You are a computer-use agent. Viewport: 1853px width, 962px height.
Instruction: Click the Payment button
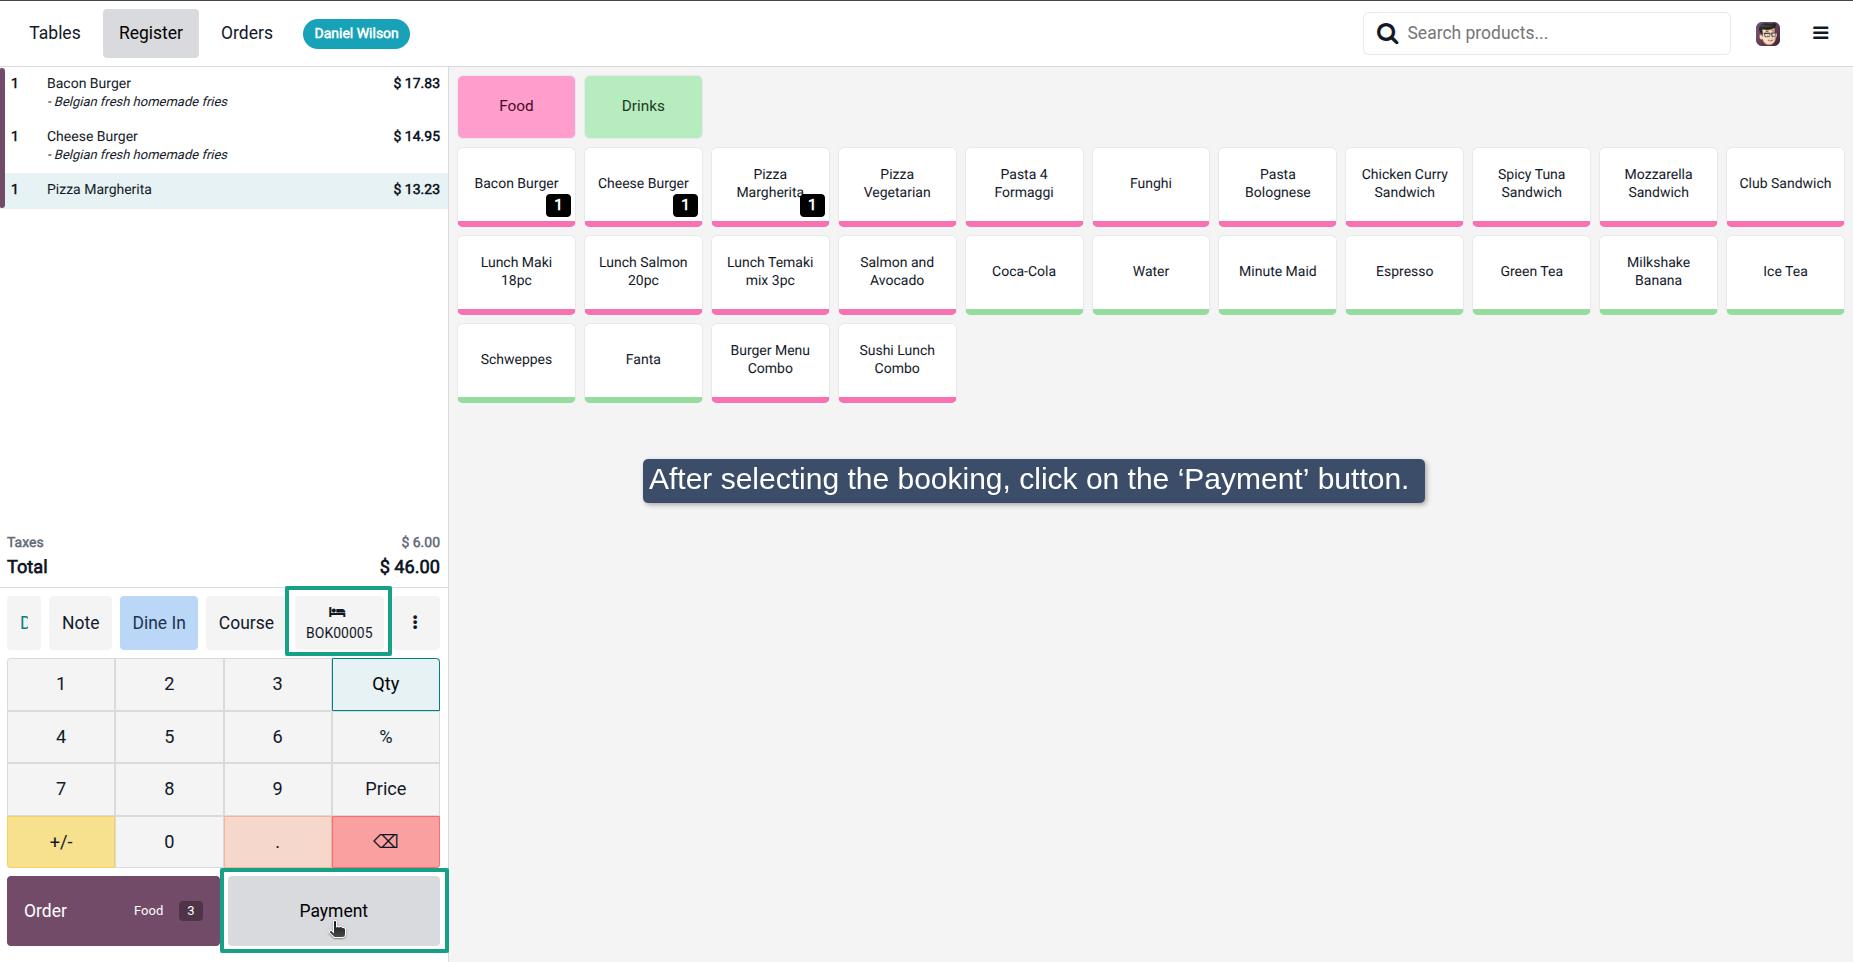point(334,910)
